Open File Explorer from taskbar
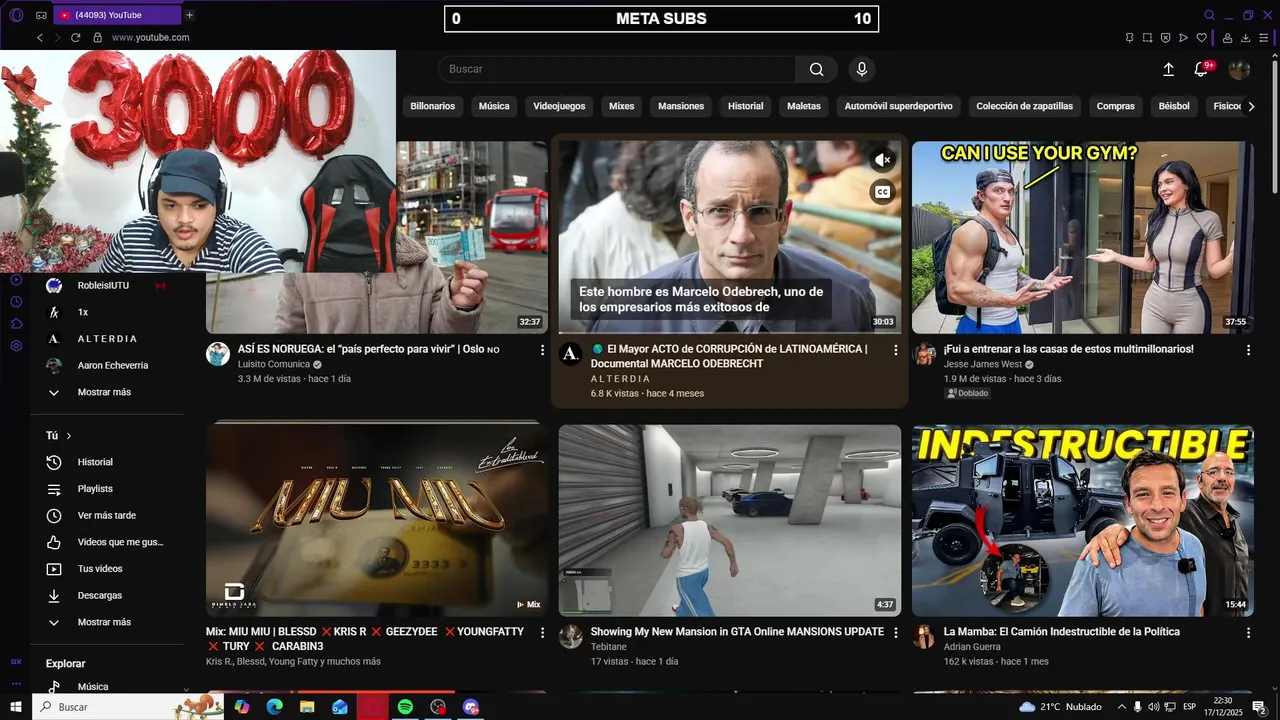 (307, 707)
